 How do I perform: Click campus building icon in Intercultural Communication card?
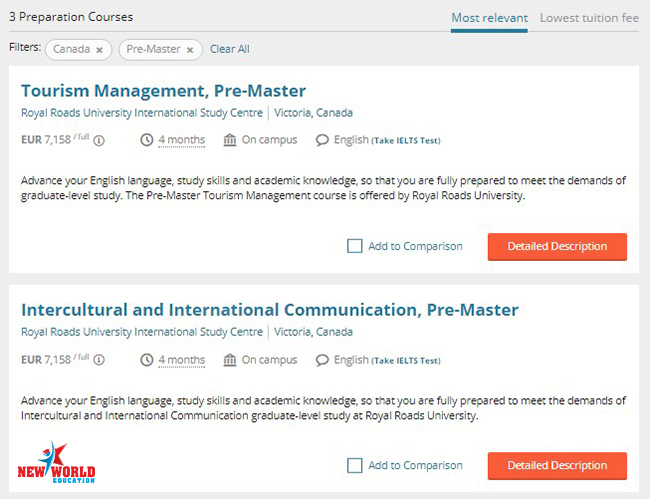click(x=230, y=359)
